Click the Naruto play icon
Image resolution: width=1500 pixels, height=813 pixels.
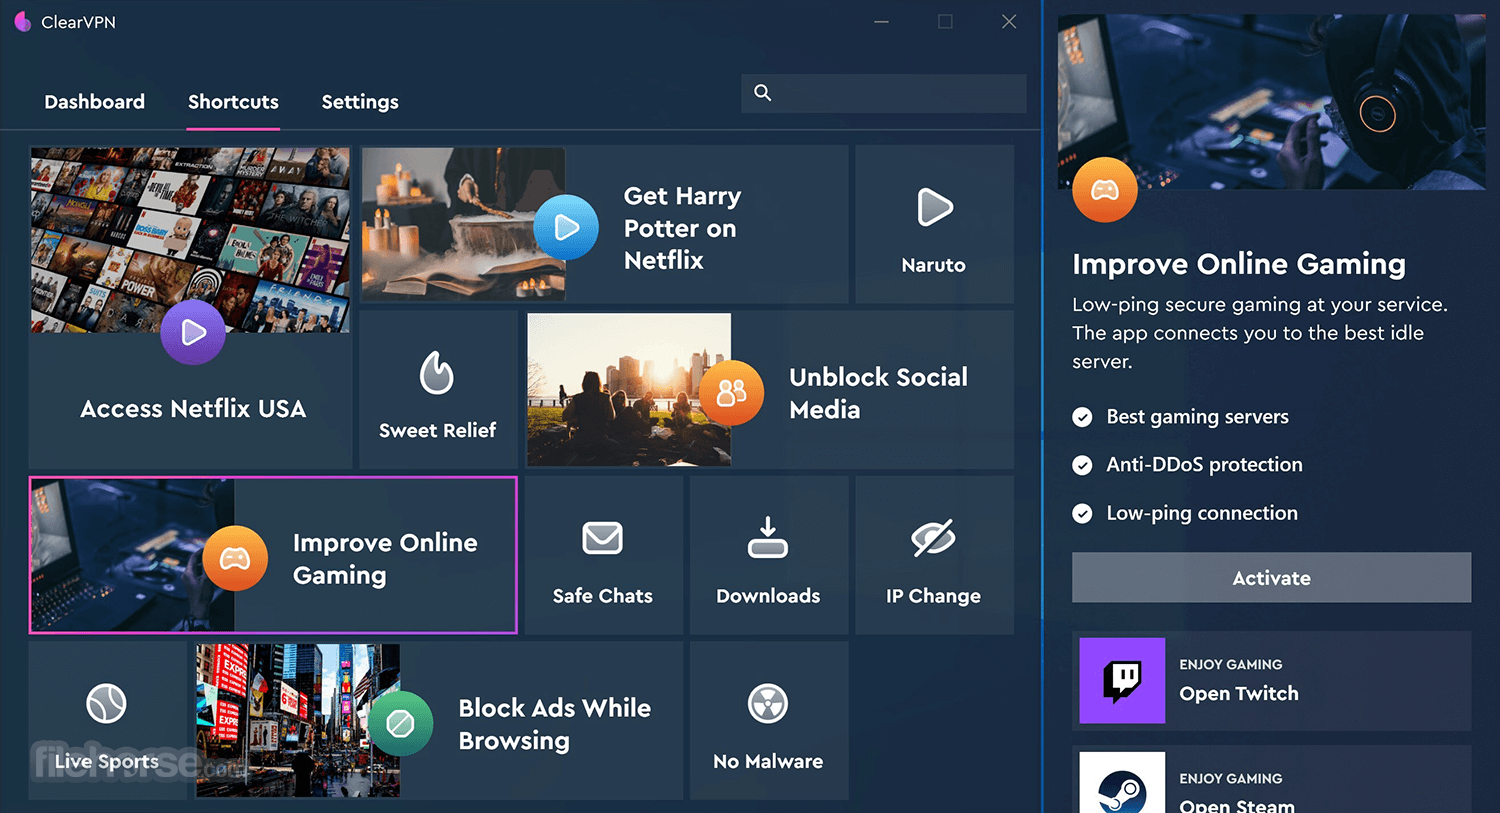coord(934,207)
